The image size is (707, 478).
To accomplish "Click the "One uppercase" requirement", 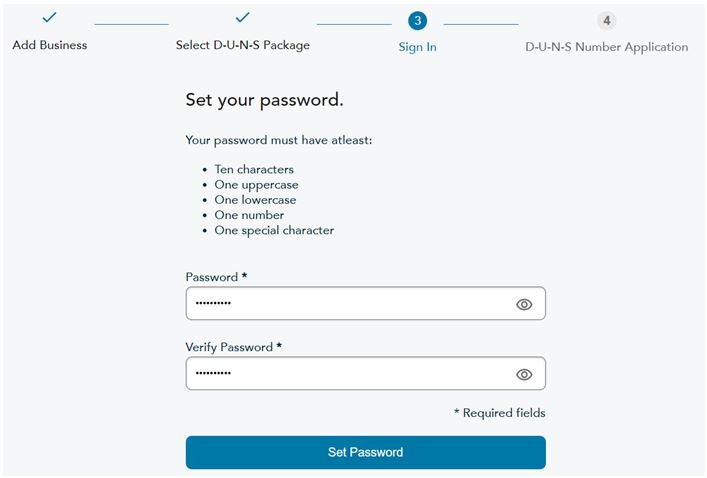I will pos(256,185).
